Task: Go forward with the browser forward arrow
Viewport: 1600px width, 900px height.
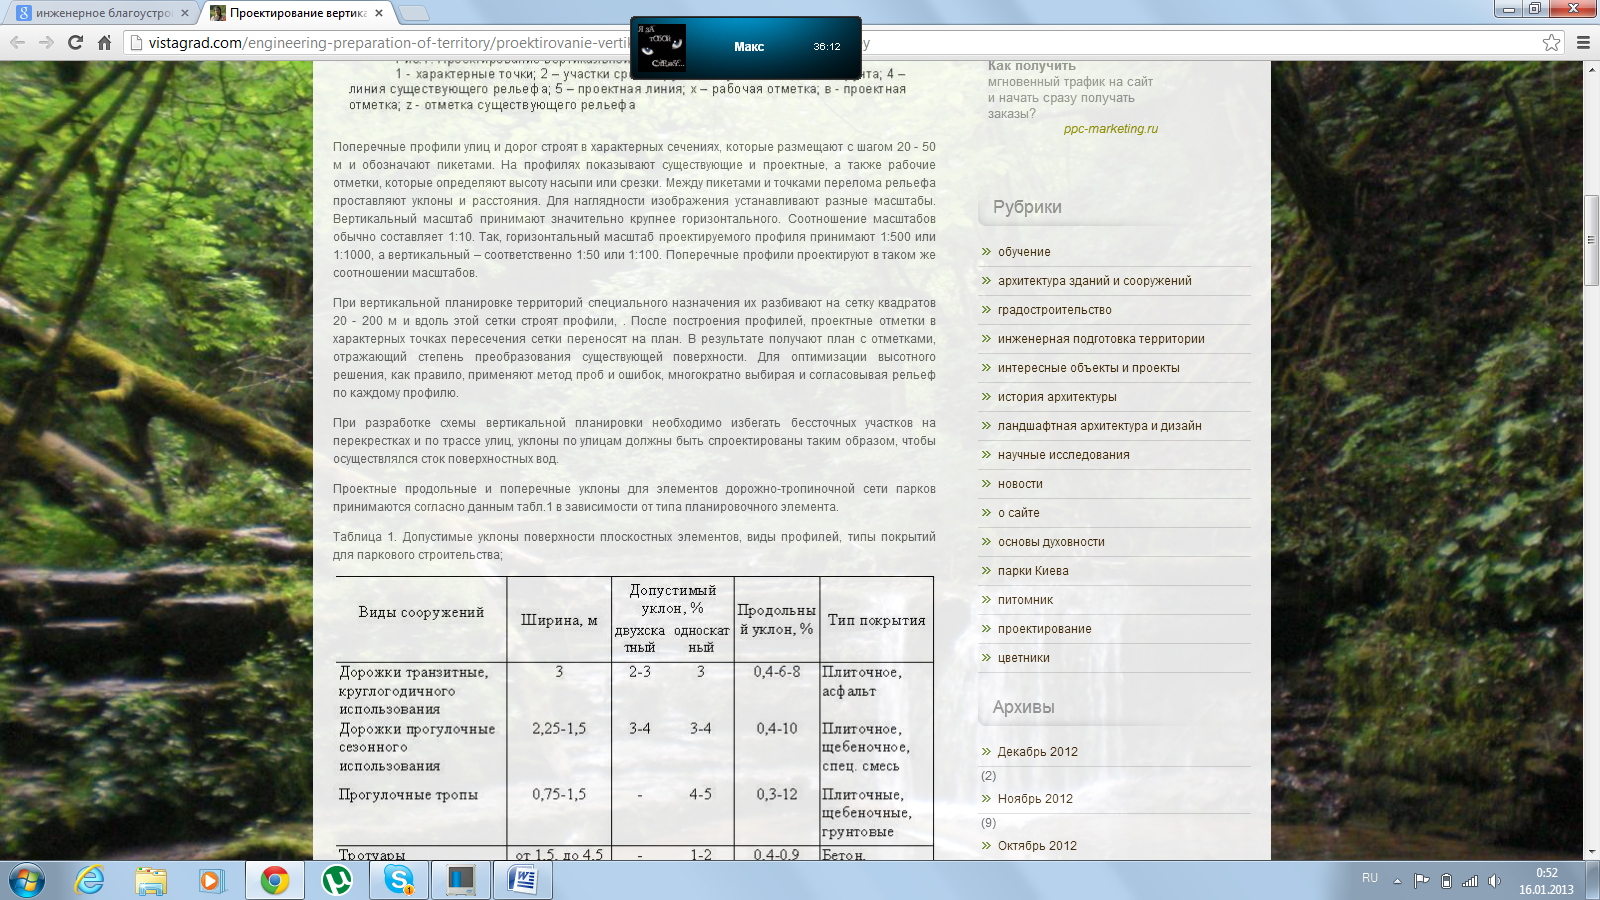Action: (x=46, y=42)
